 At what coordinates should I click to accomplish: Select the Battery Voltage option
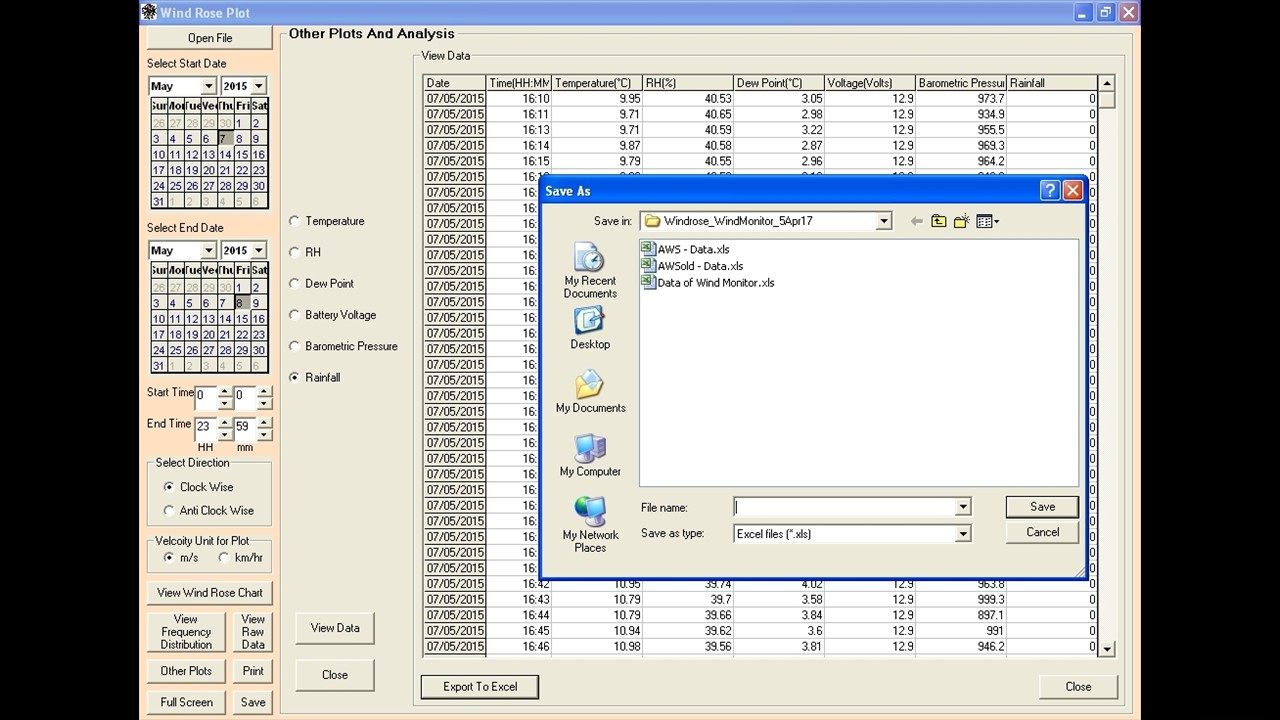click(294, 315)
